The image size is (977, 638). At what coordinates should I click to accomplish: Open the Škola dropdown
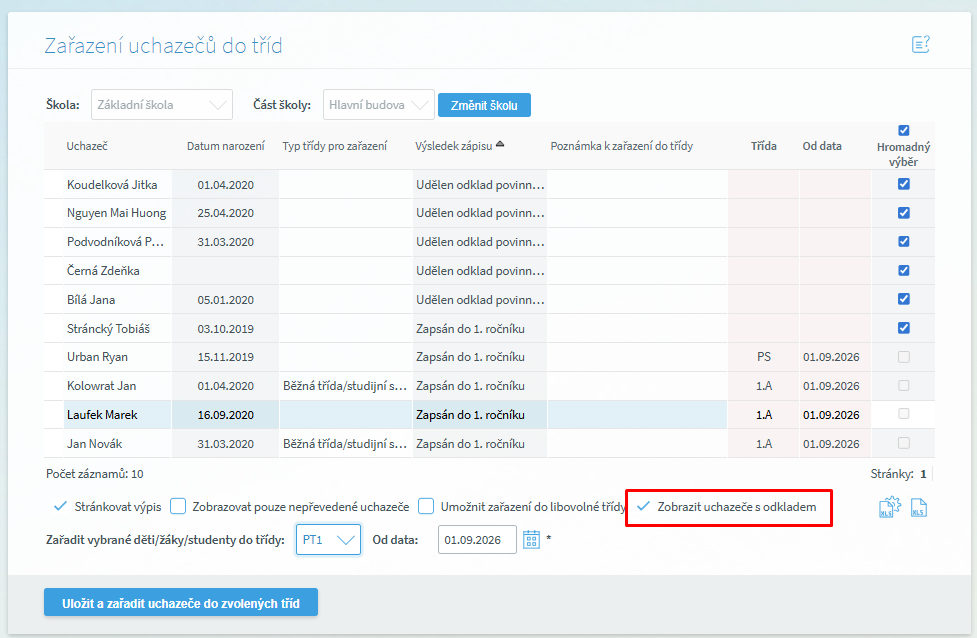pyautogui.click(x=162, y=105)
